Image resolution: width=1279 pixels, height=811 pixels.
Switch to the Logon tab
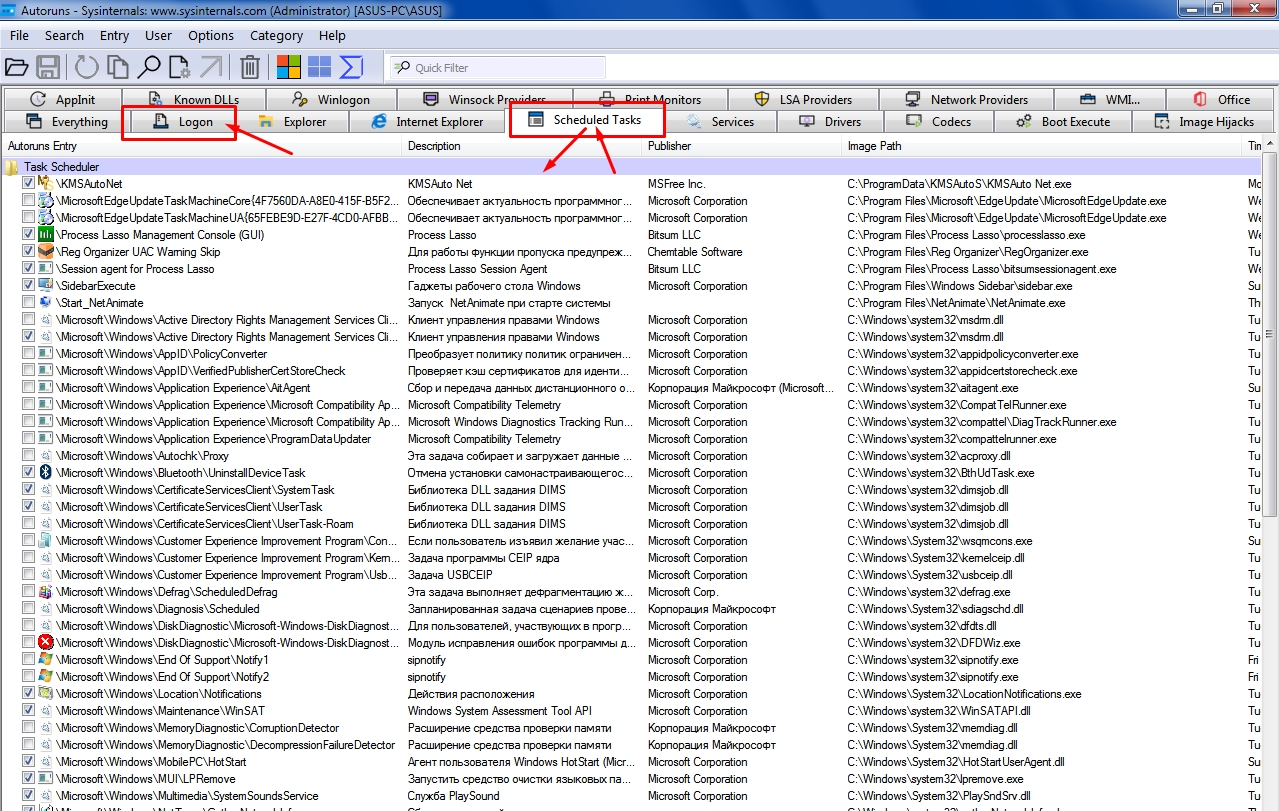pyautogui.click(x=183, y=122)
